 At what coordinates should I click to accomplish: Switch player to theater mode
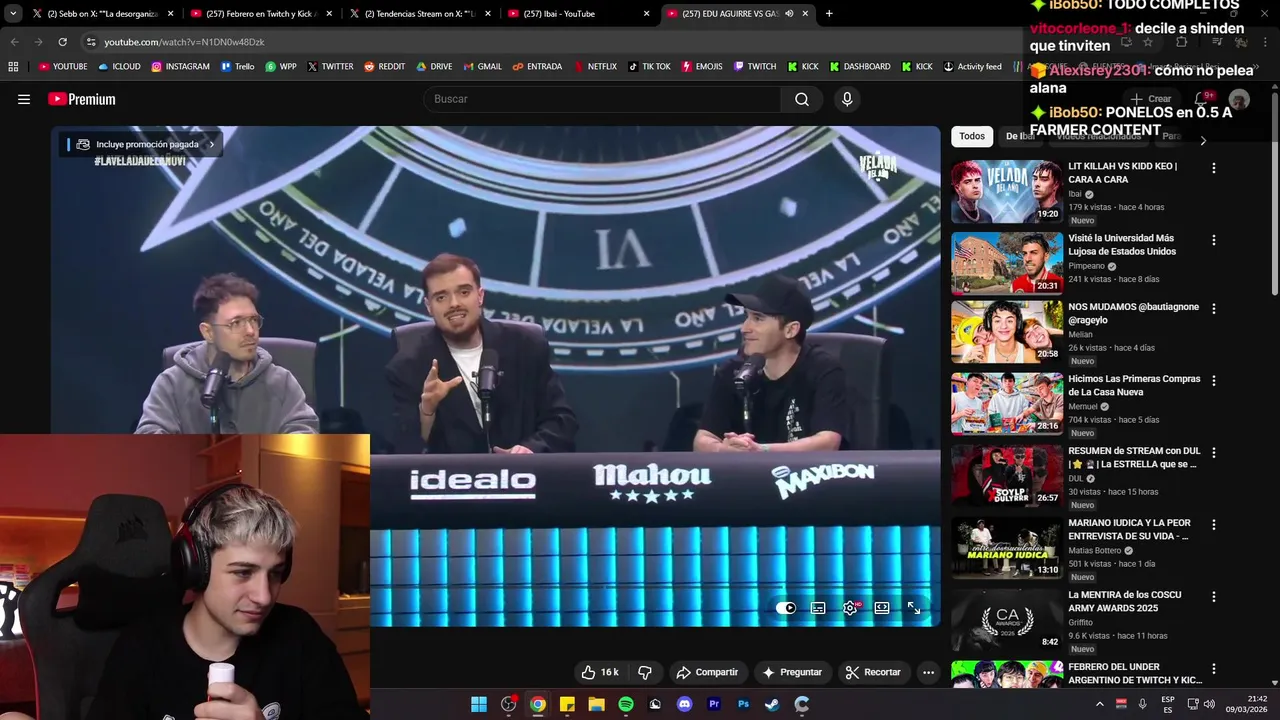pos(882,608)
